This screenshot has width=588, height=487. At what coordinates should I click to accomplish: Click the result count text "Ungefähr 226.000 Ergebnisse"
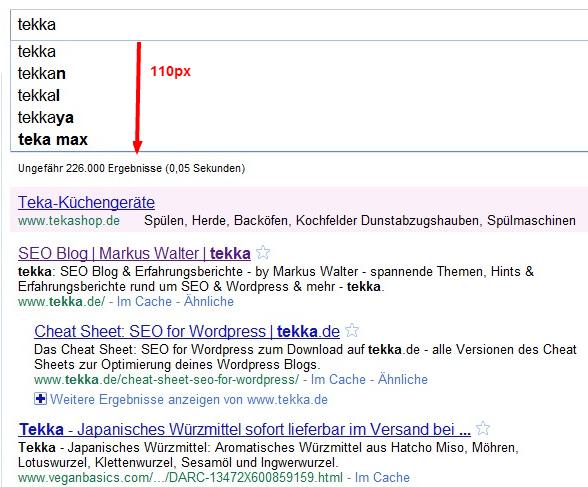pos(90,168)
